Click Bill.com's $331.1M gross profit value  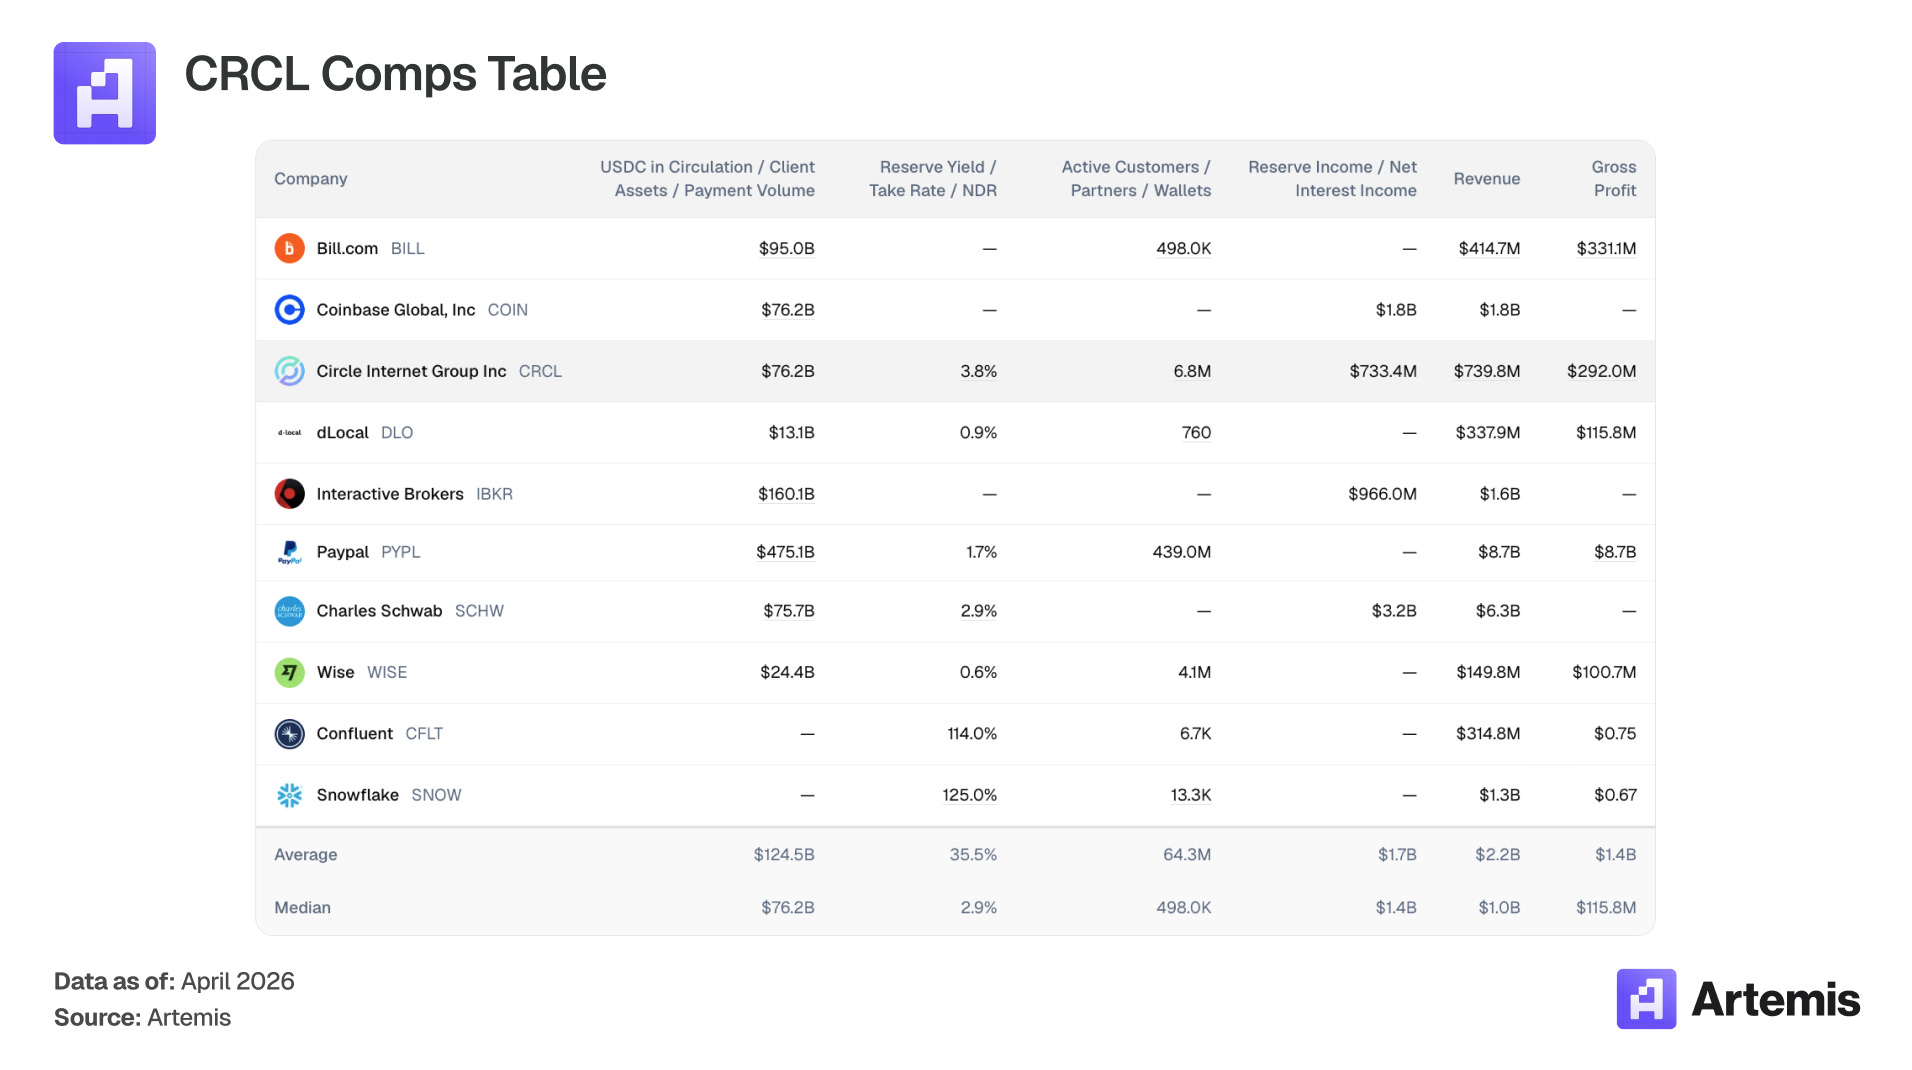tap(1606, 248)
